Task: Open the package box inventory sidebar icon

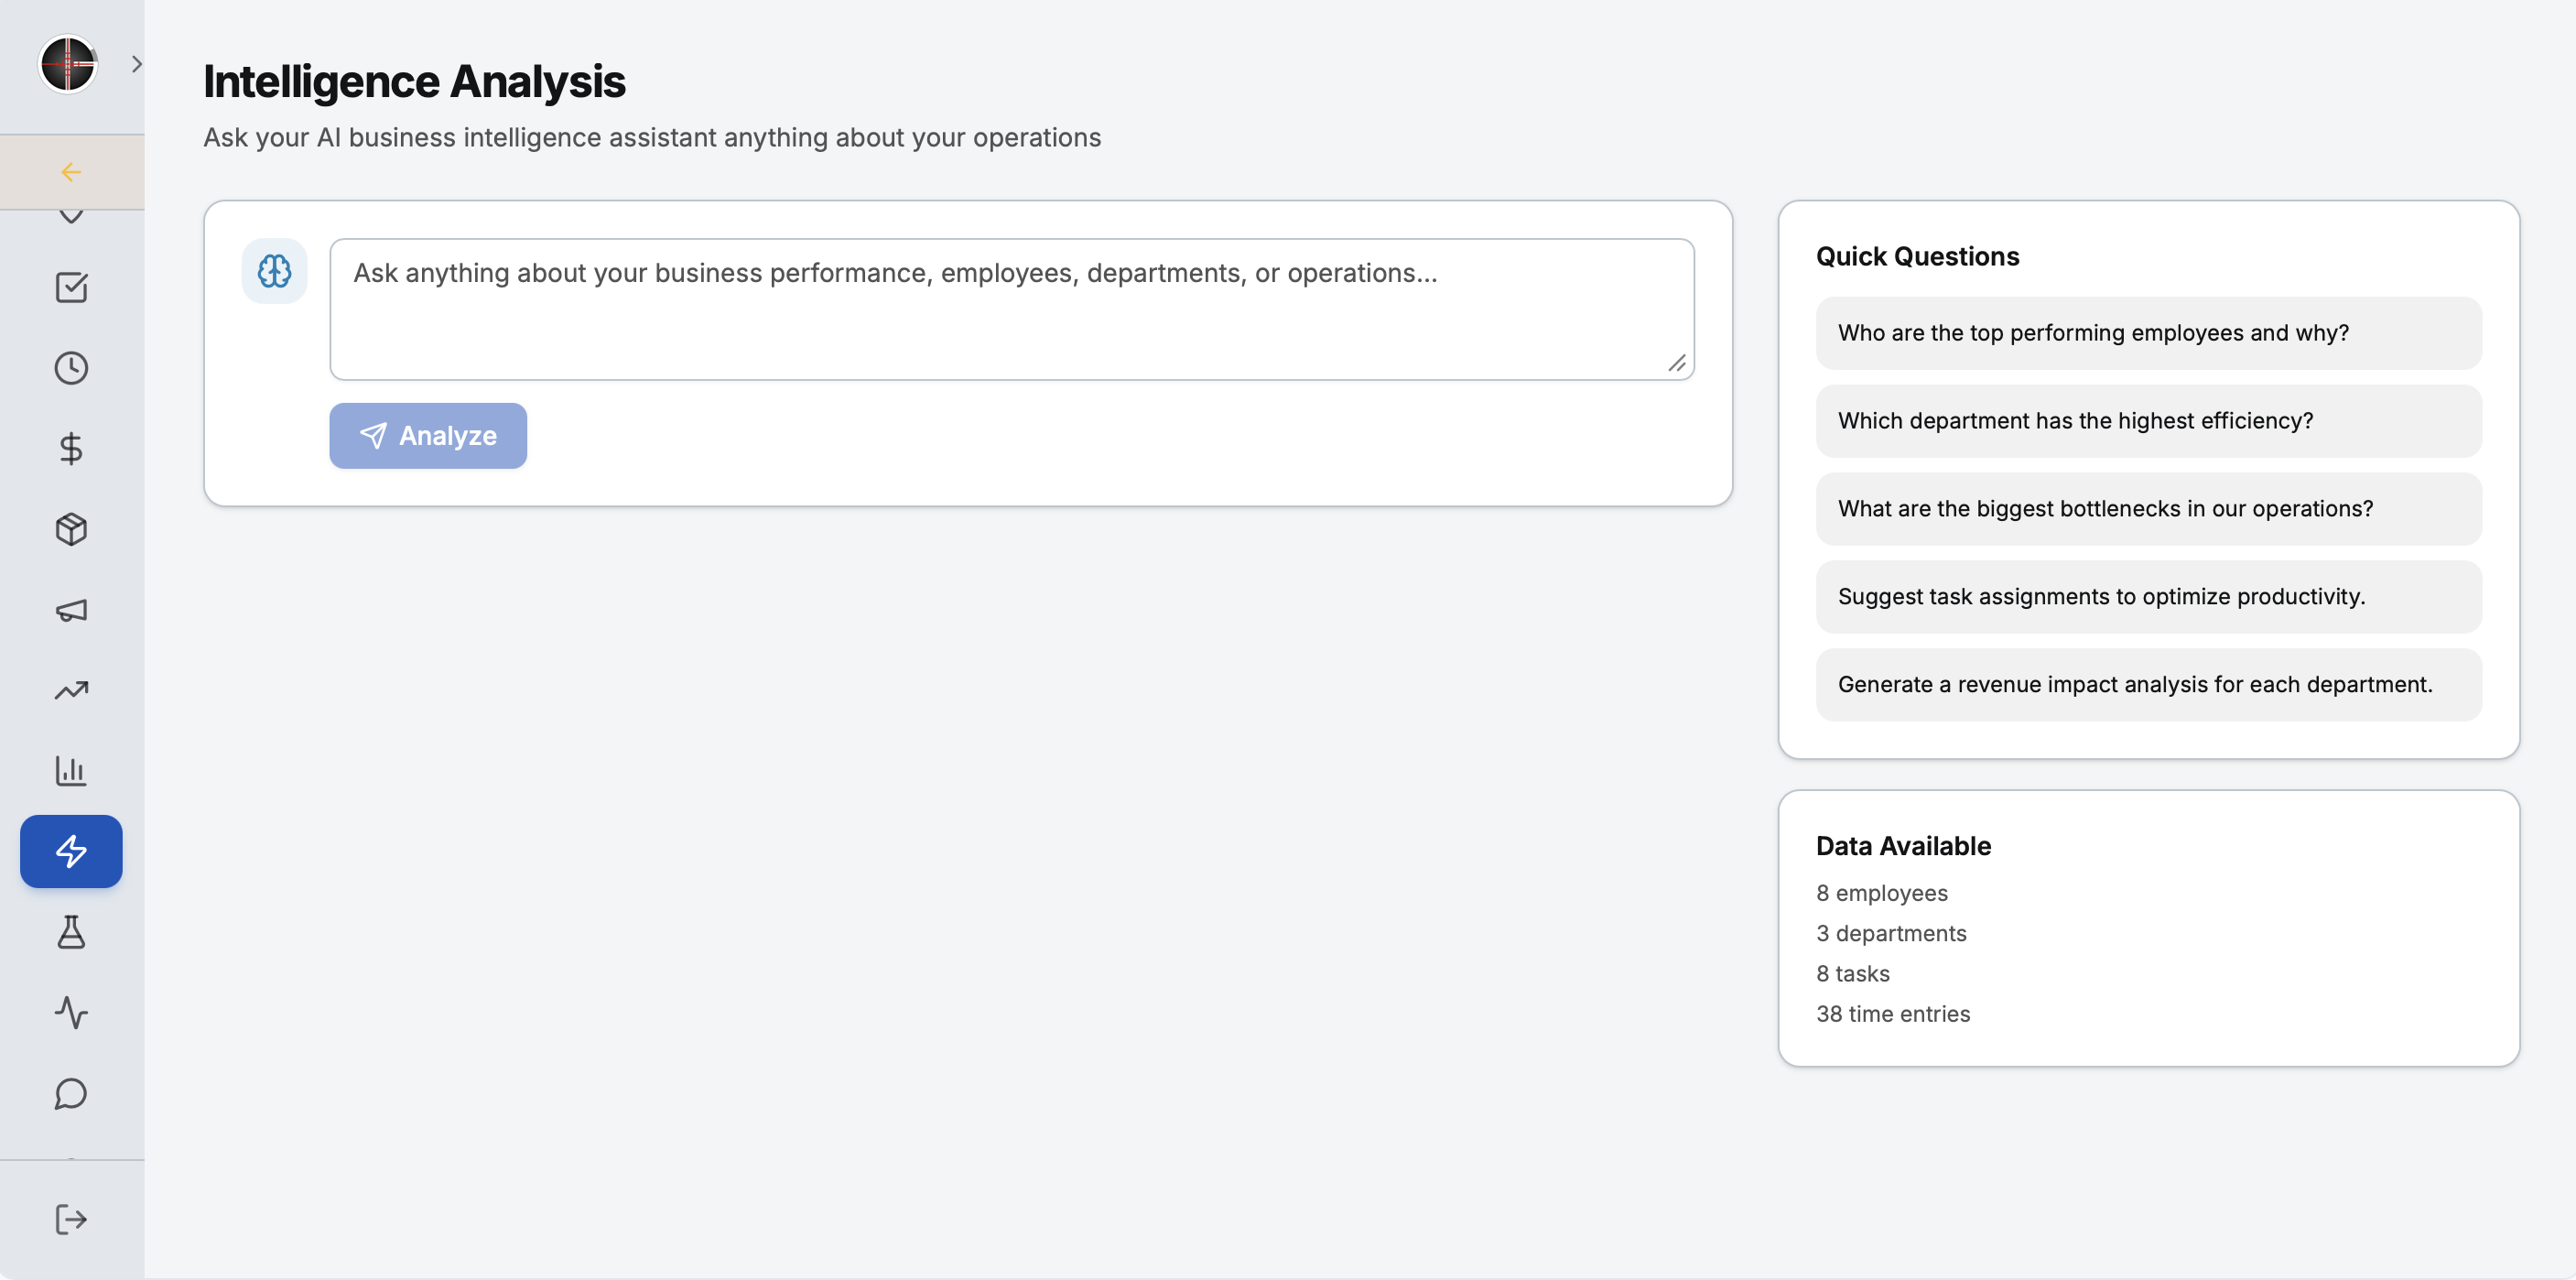Action: click(x=71, y=529)
